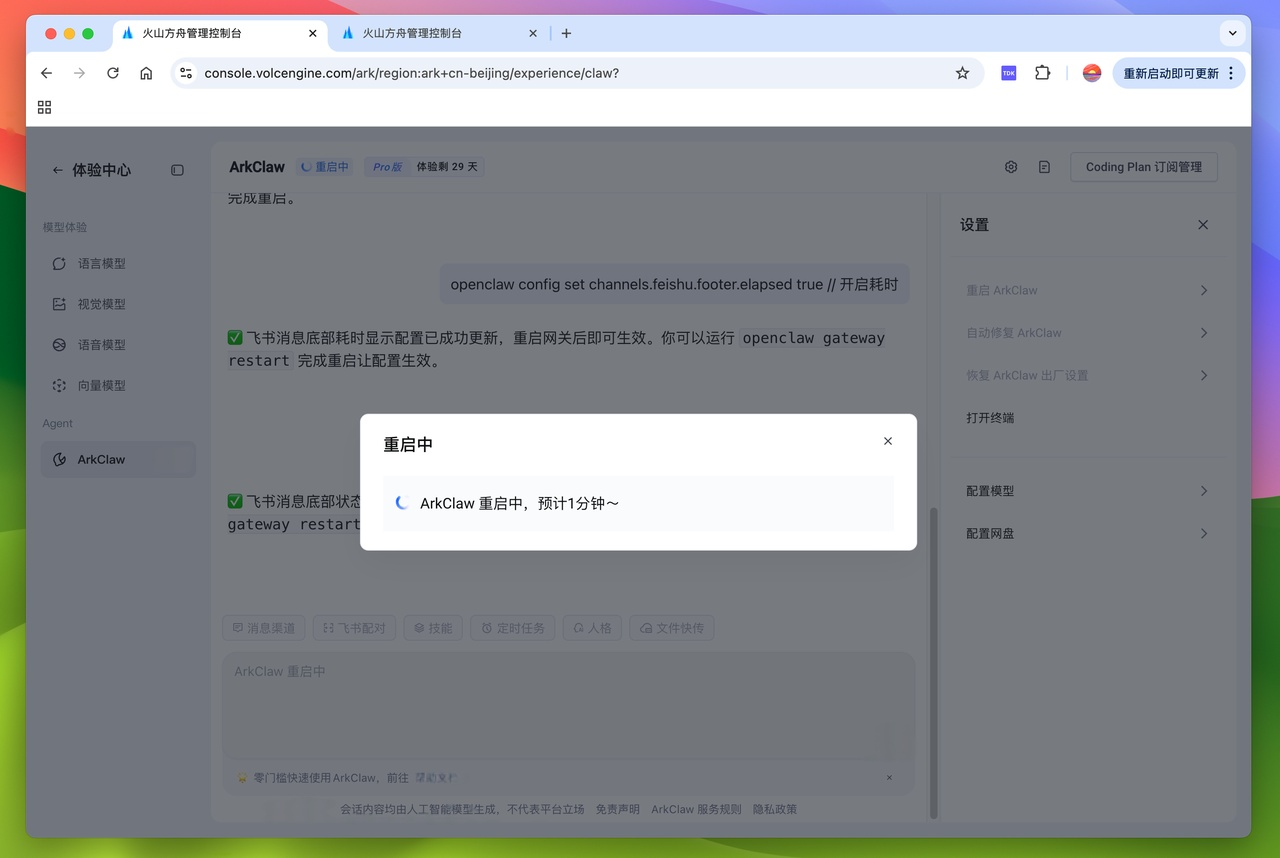Screen dimensions: 1280x858
Task: Open the 人格 configuration chip
Action: click(592, 627)
